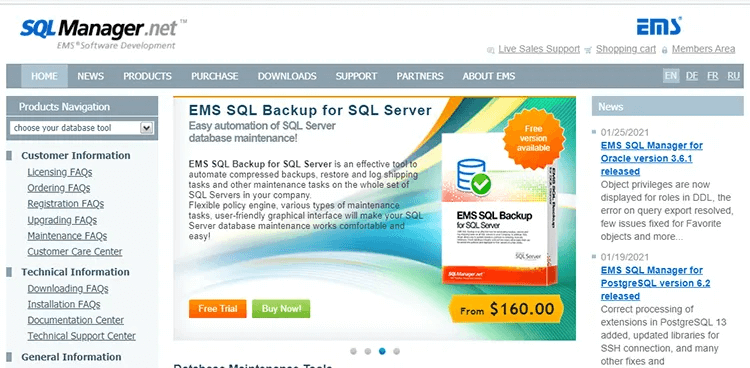
Task: Click the 01/19/2021 news date
Action: click(625, 257)
